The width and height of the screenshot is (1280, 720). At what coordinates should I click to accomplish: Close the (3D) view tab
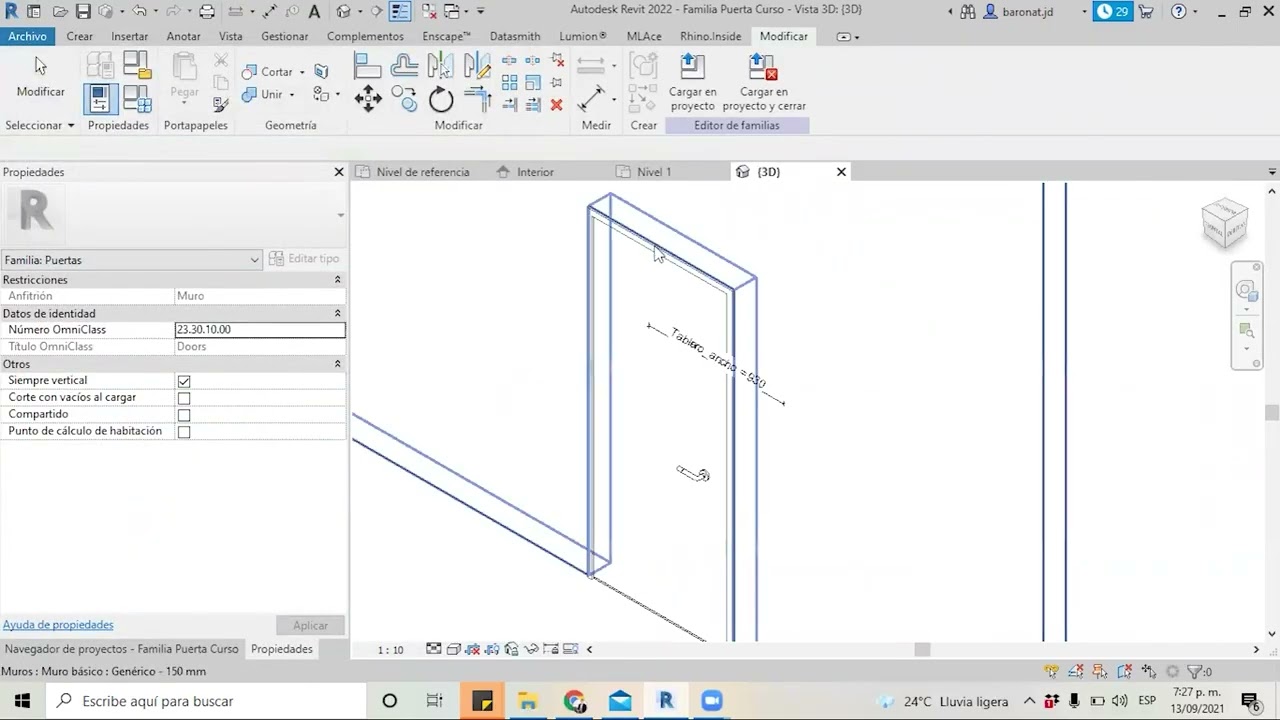[x=841, y=172]
